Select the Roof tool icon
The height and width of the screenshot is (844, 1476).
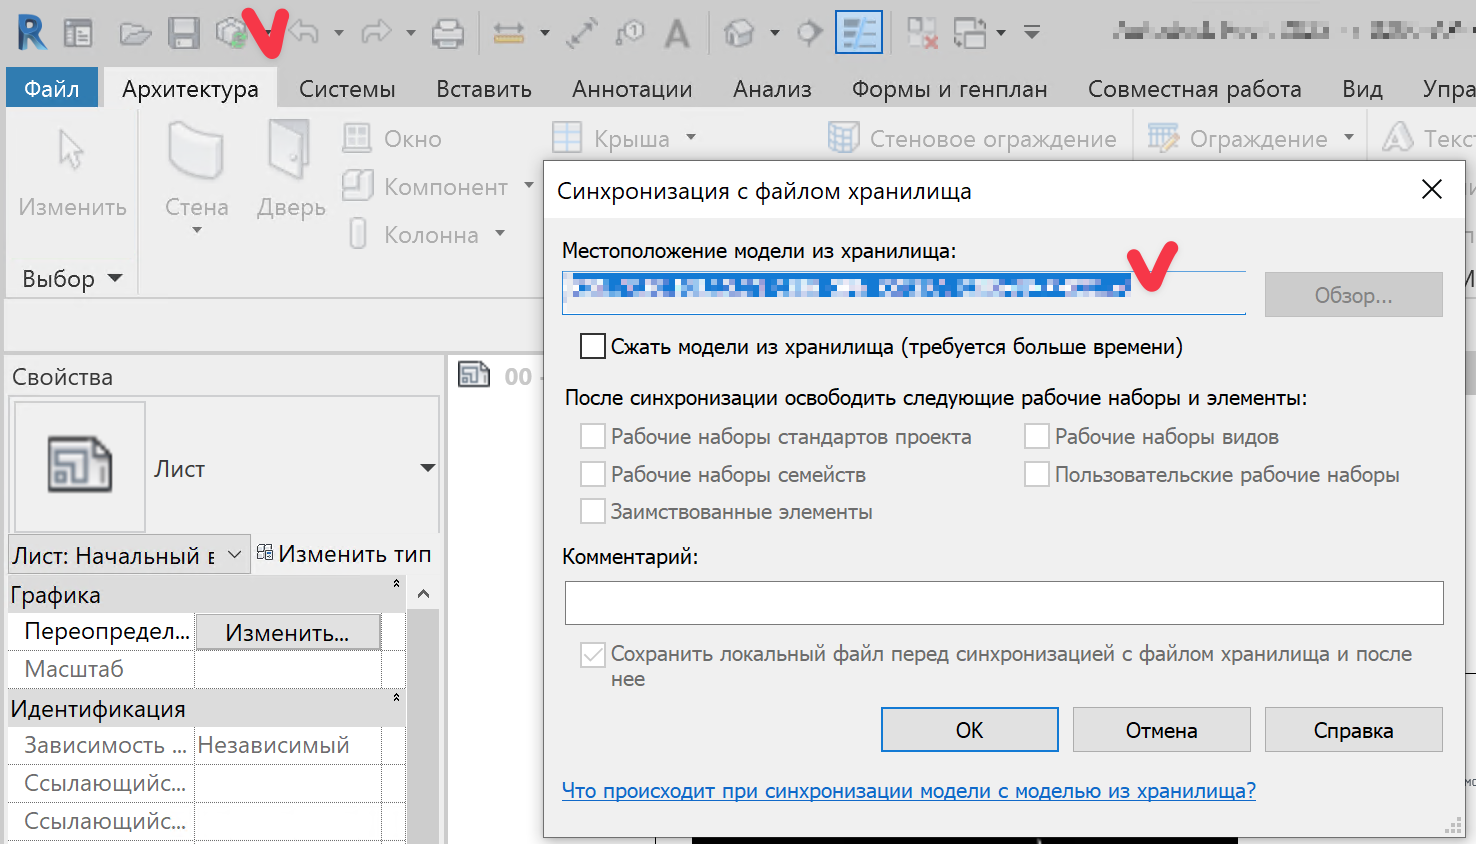point(567,138)
